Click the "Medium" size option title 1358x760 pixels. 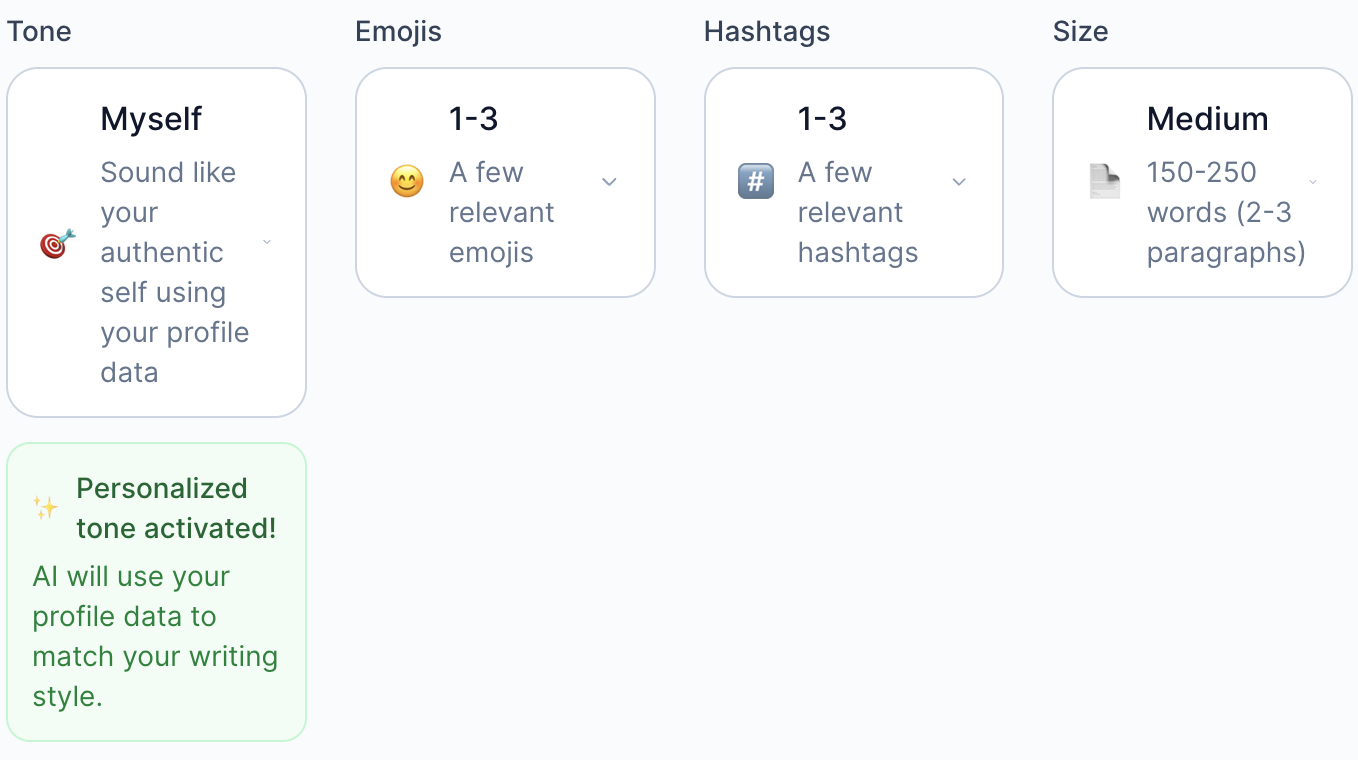(x=1207, y=119)
